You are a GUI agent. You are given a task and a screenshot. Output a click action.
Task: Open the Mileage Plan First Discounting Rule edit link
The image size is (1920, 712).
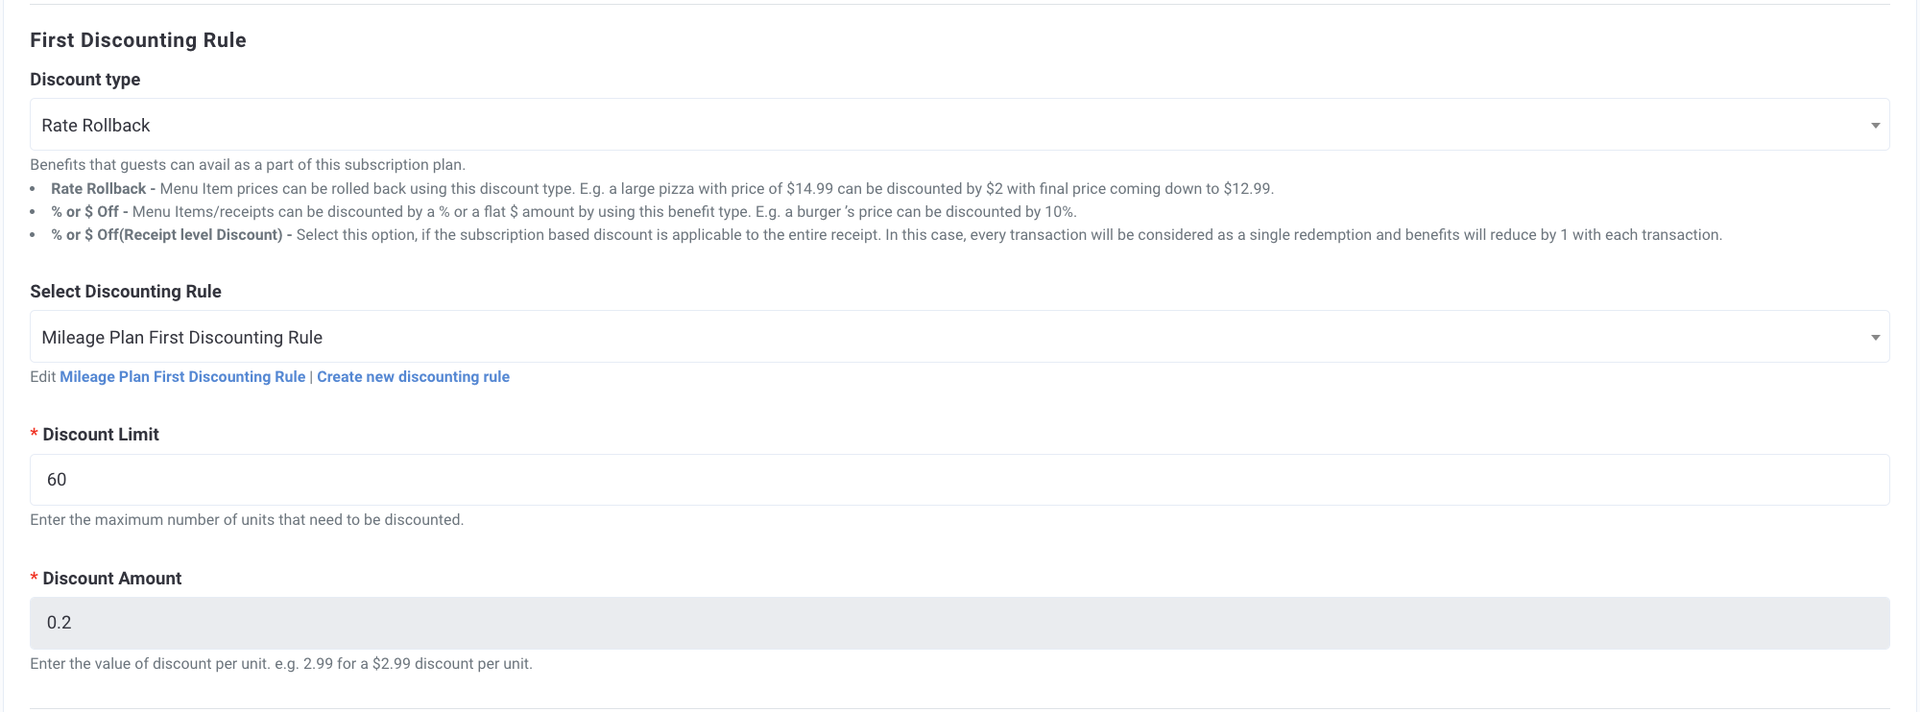pos(182,377)
